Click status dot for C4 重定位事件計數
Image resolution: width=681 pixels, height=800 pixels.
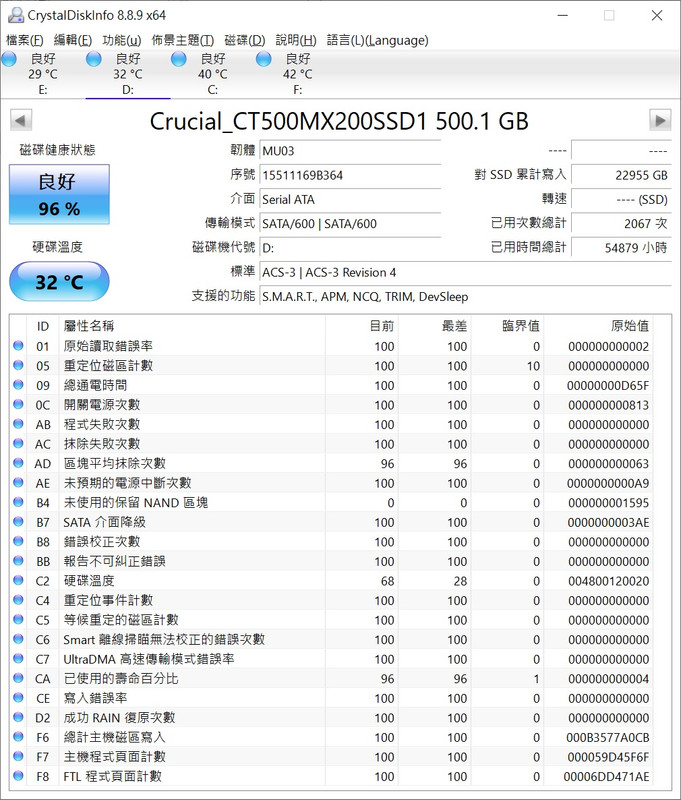(x=18, y=599)
